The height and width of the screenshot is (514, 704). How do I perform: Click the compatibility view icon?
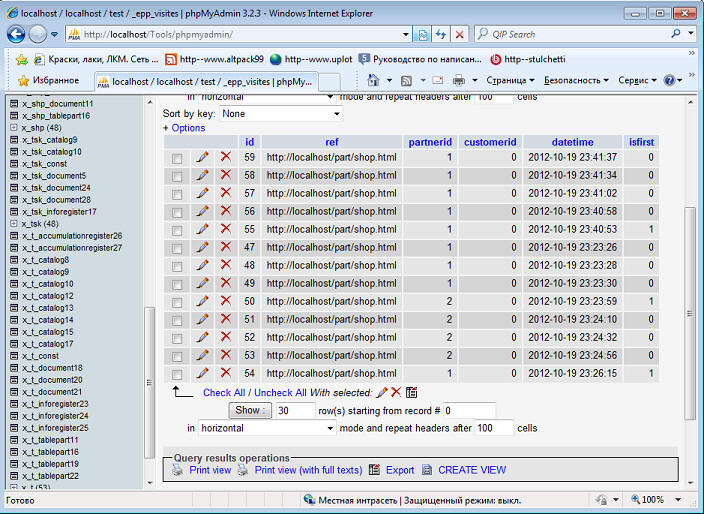point(422,34)
